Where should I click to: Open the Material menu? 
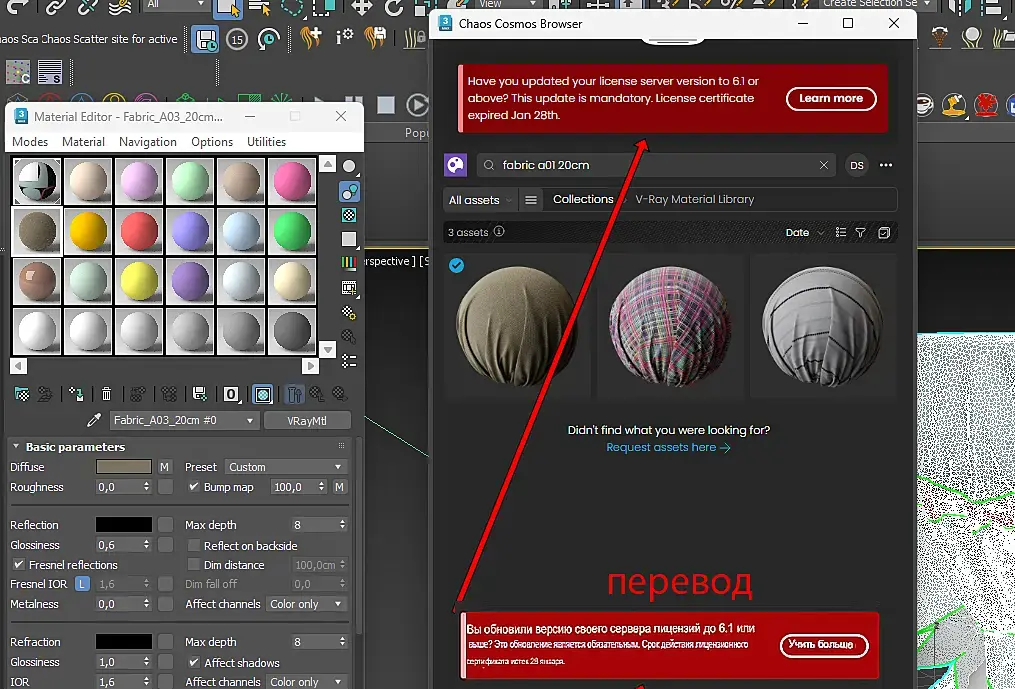pos(84,142)
